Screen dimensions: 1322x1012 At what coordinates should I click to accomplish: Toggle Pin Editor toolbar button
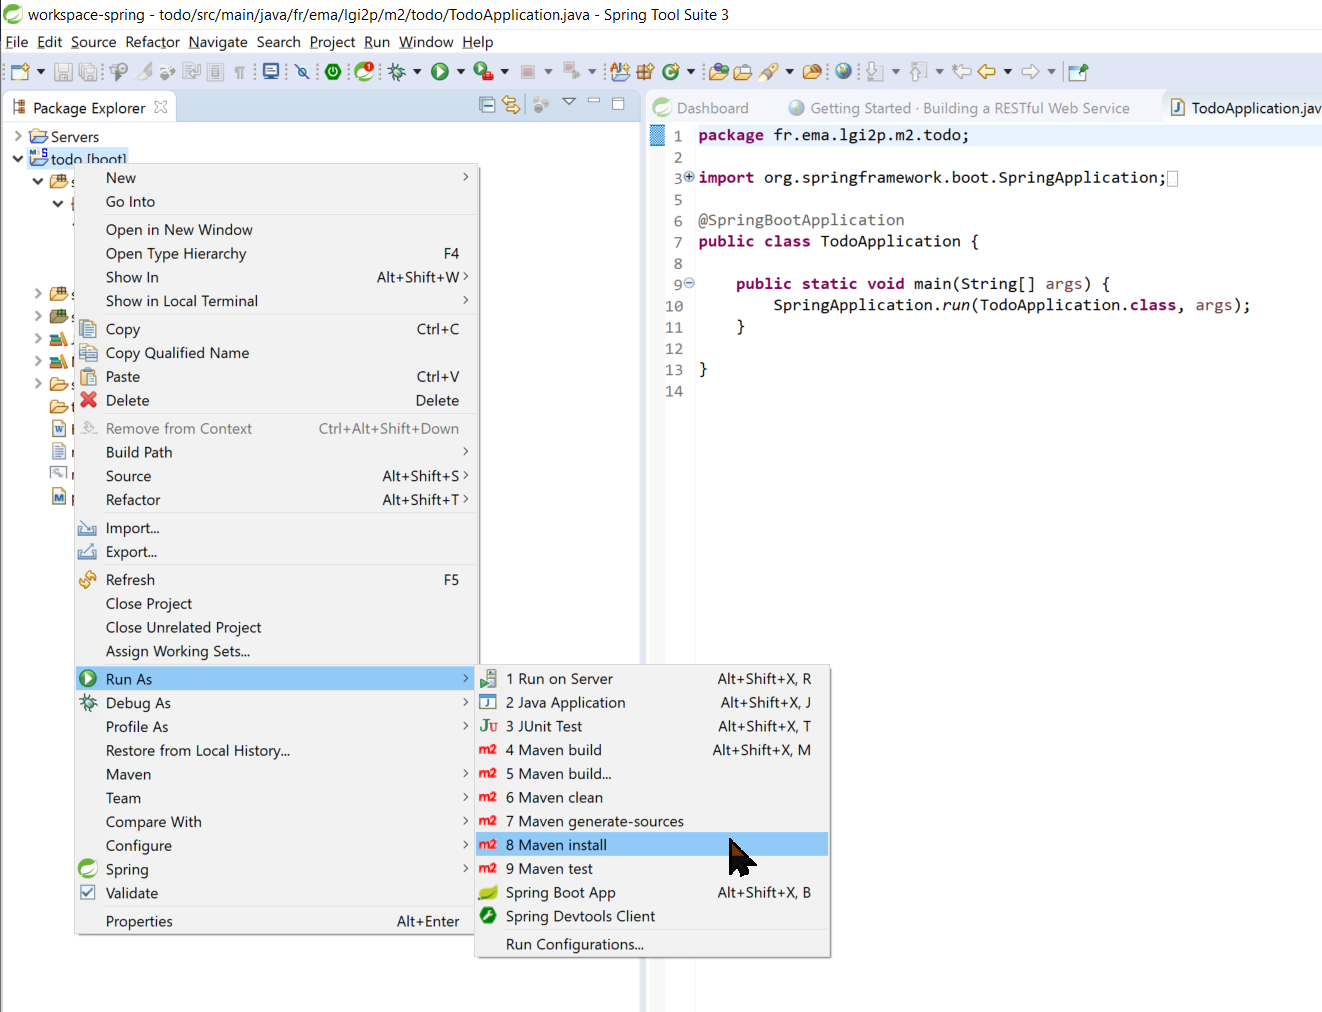(1078, 72)
